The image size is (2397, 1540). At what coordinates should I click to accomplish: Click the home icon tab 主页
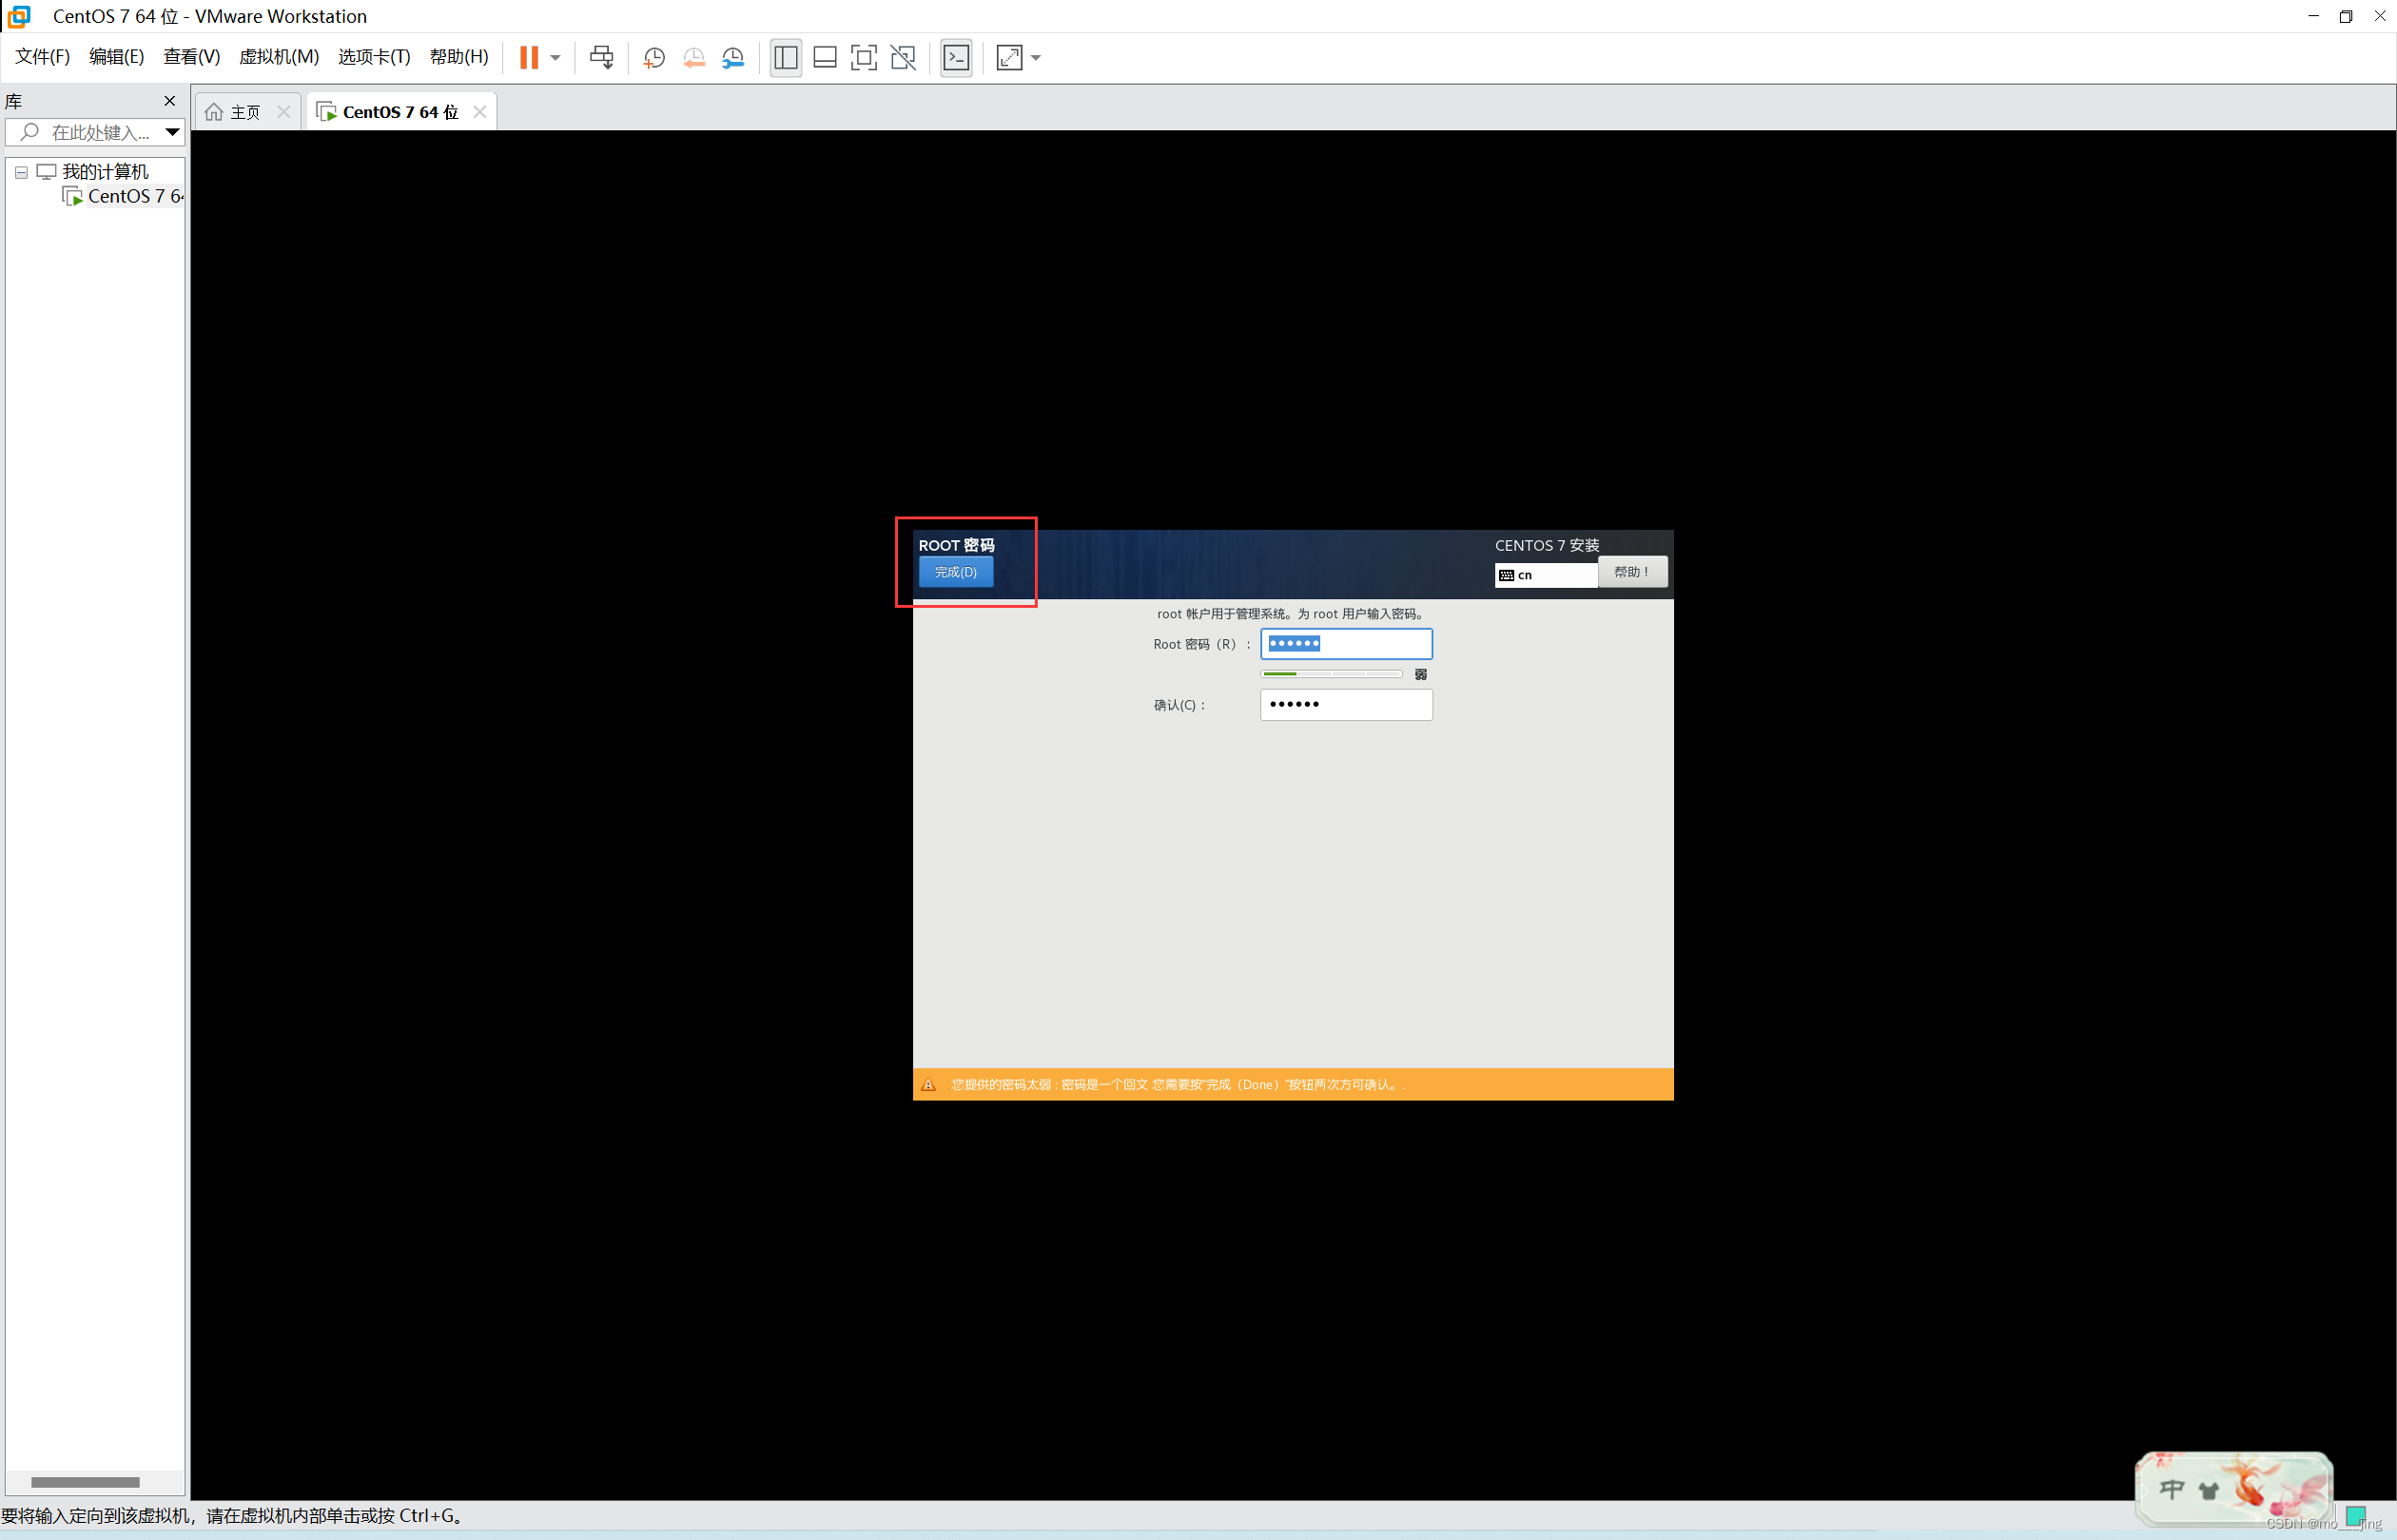point(235,112)
